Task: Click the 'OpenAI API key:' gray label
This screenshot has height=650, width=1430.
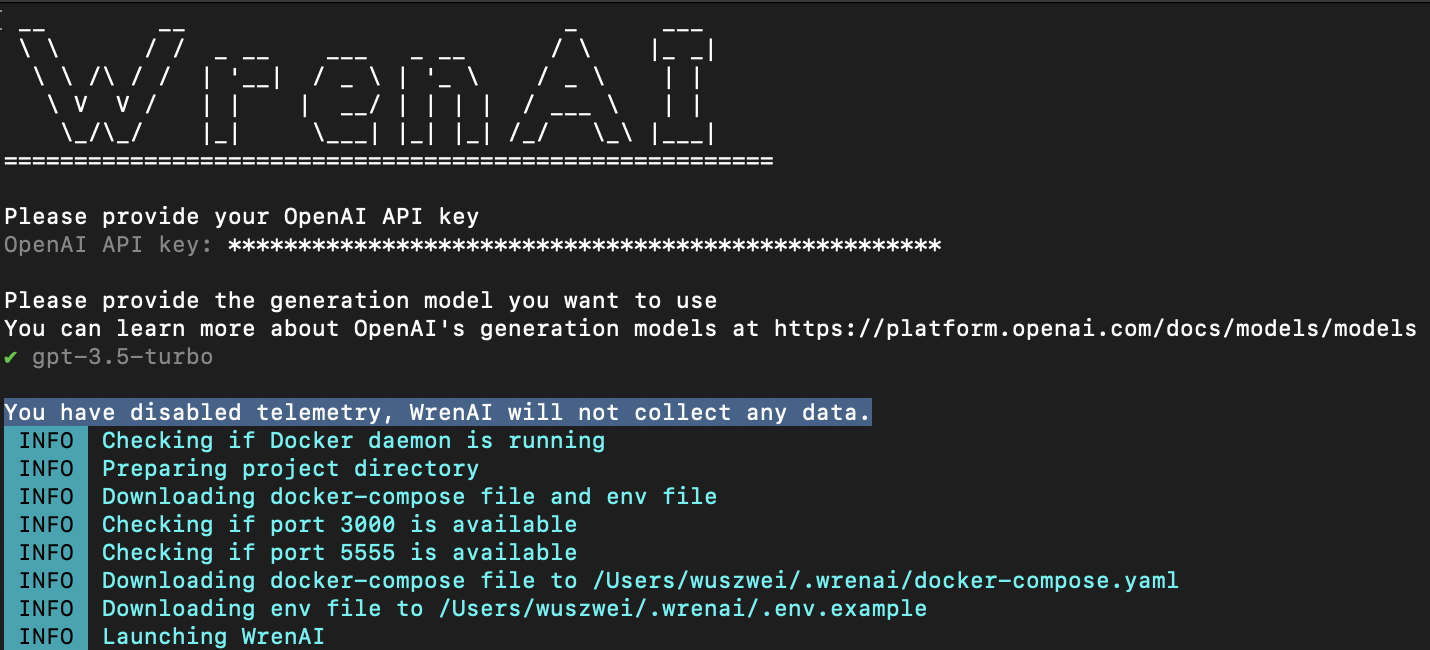Action: click(x=109, y=245)
